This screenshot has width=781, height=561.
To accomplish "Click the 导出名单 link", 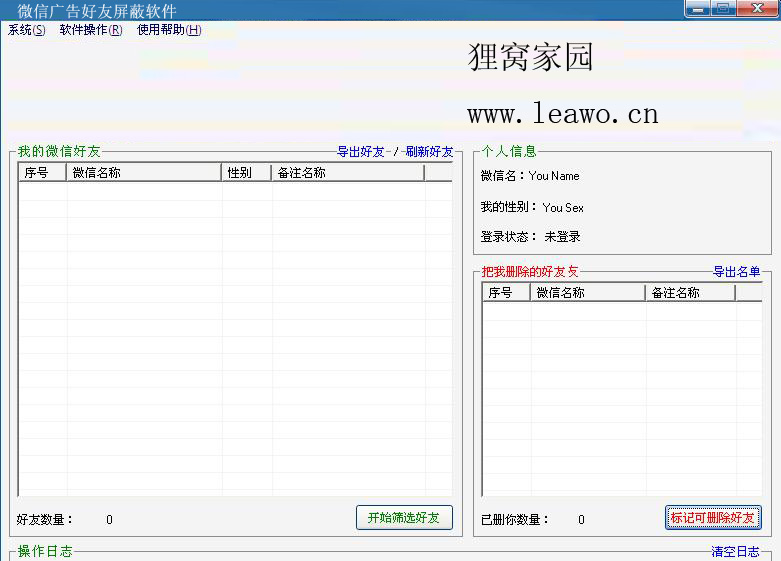I will pos(736,272).
